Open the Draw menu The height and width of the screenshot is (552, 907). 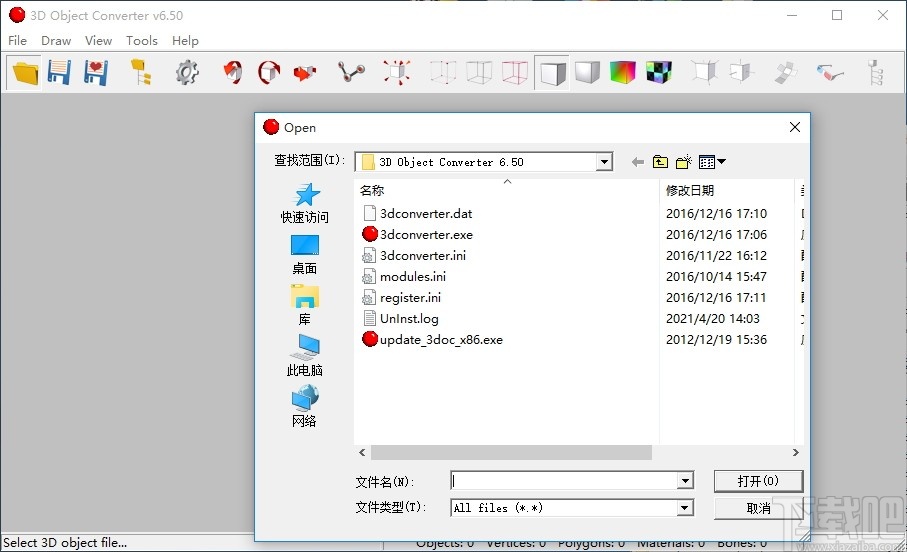(x=56, y=41)
